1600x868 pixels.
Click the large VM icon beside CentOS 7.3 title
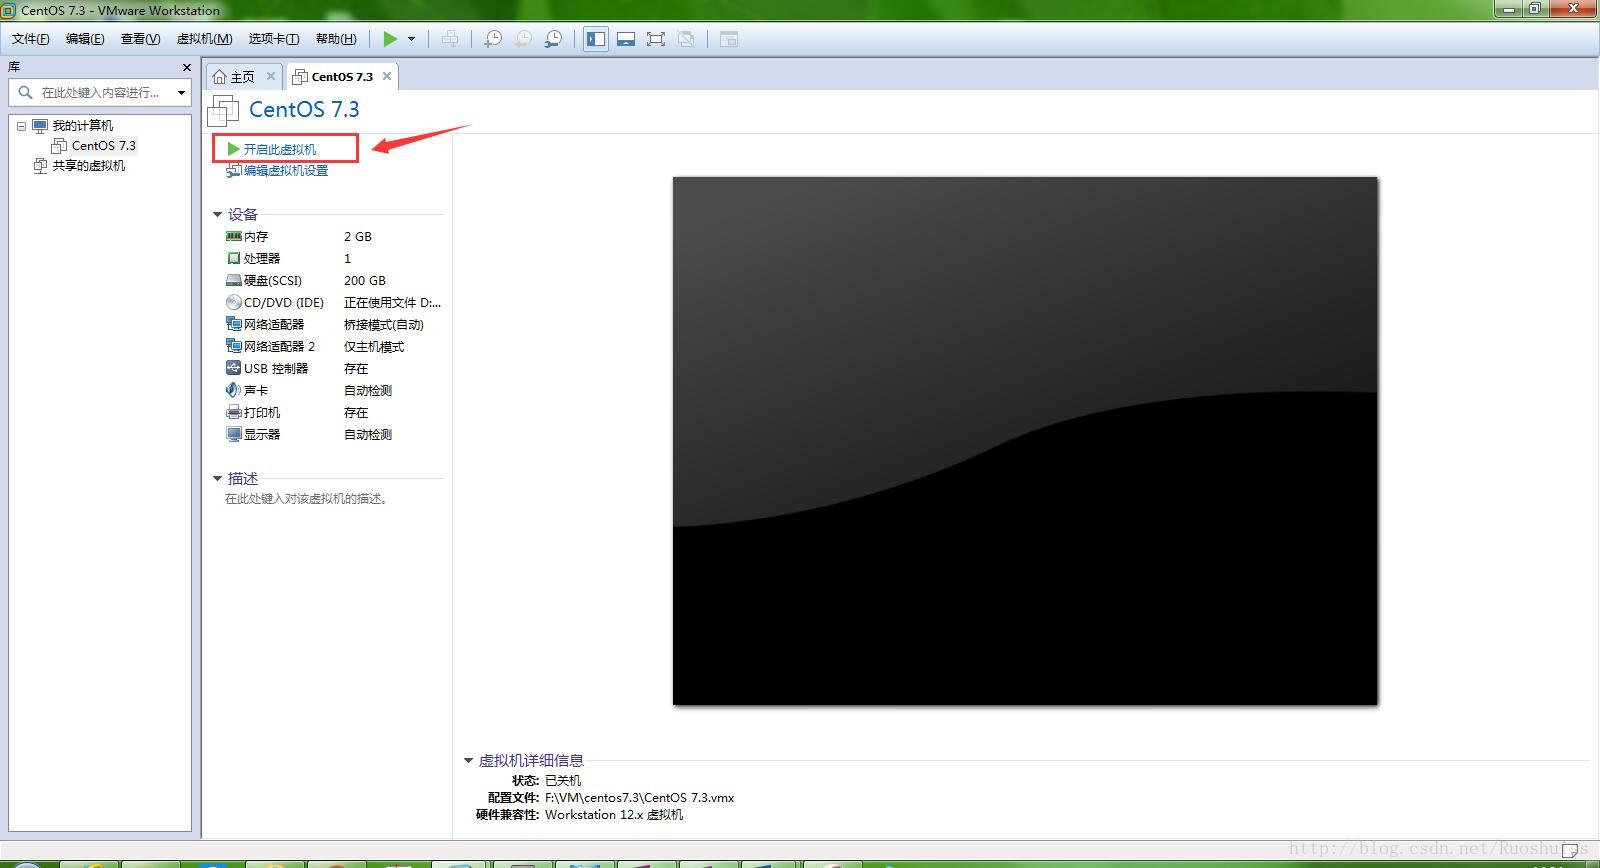[x=223, y=110]
